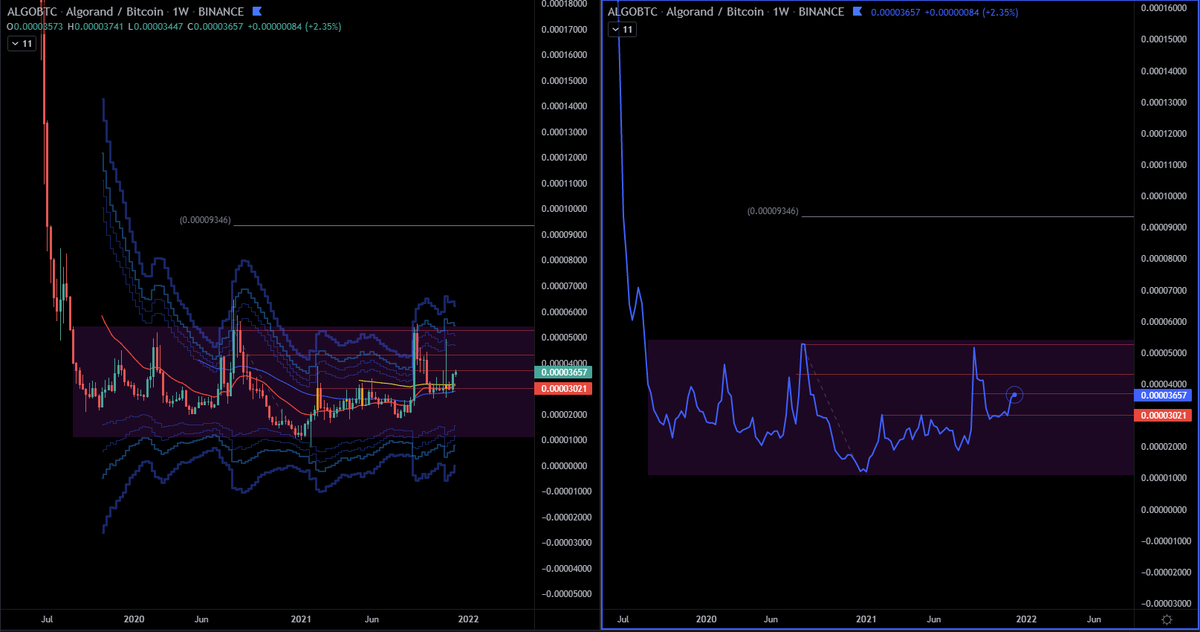Click the -0.00003000 price level on right axis
Screen dimensions: 1200x632
(x=1165, y=603)
